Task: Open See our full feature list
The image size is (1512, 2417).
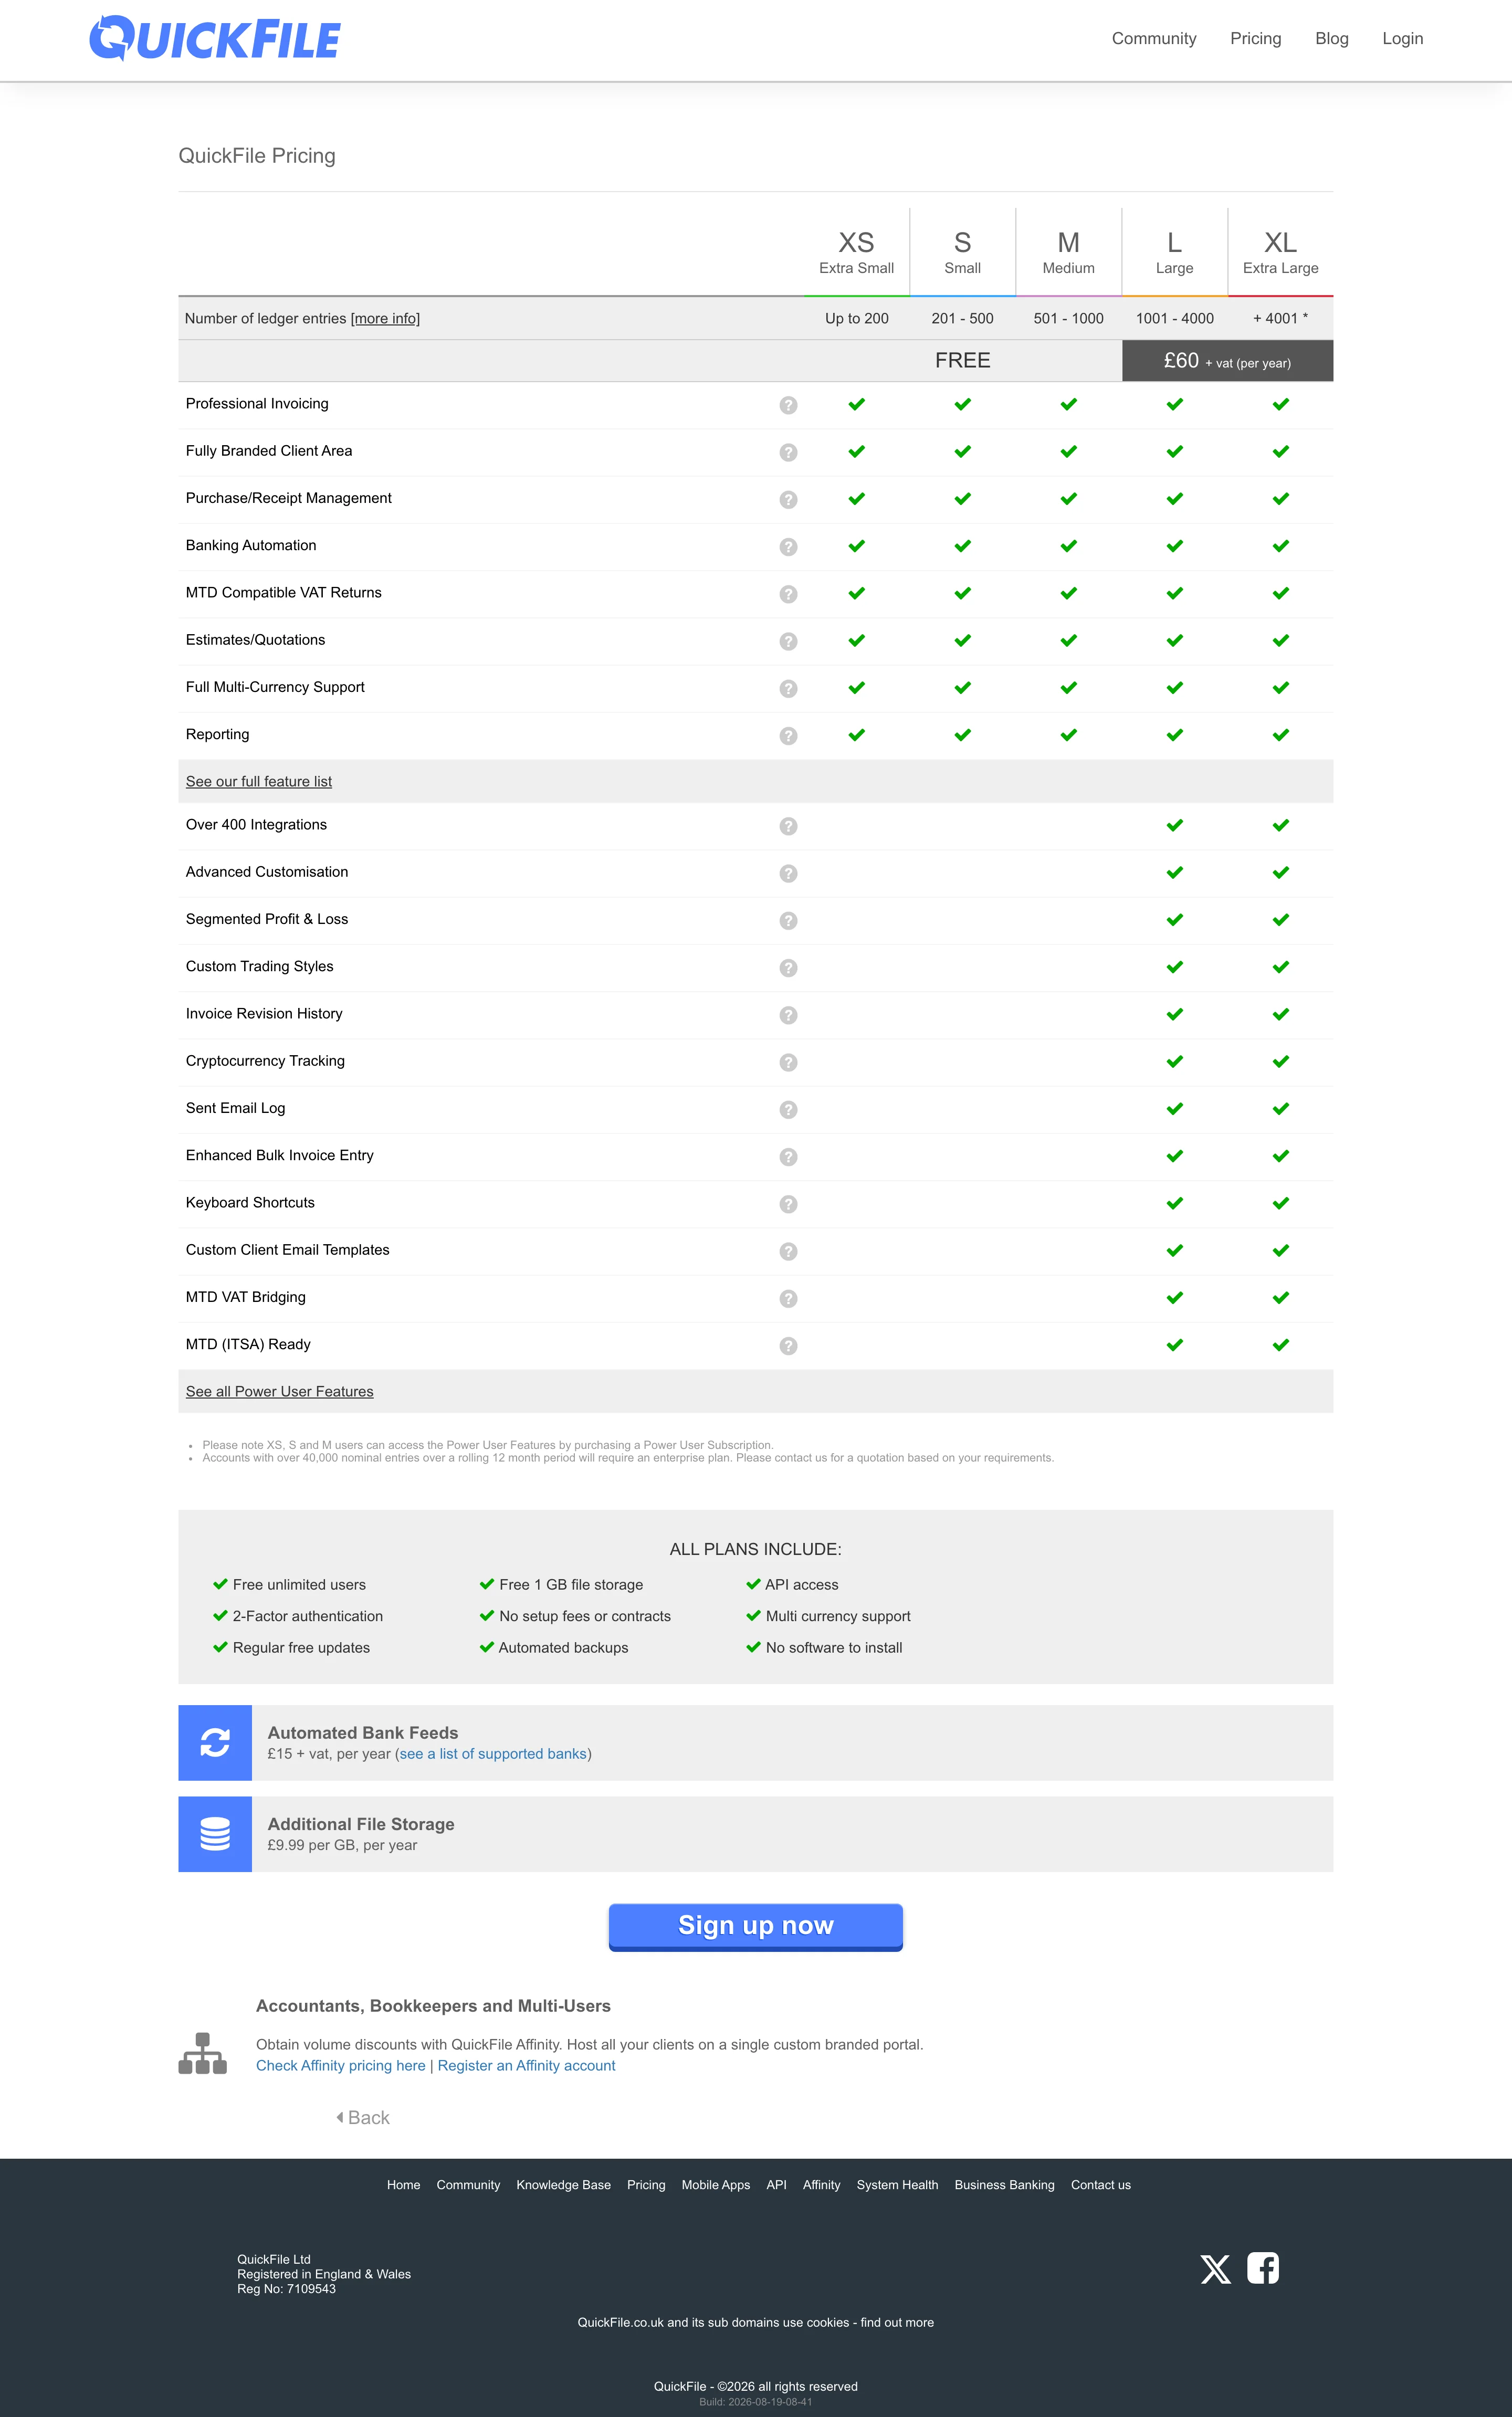Action: pyautogui.click(x=259, y=781)
